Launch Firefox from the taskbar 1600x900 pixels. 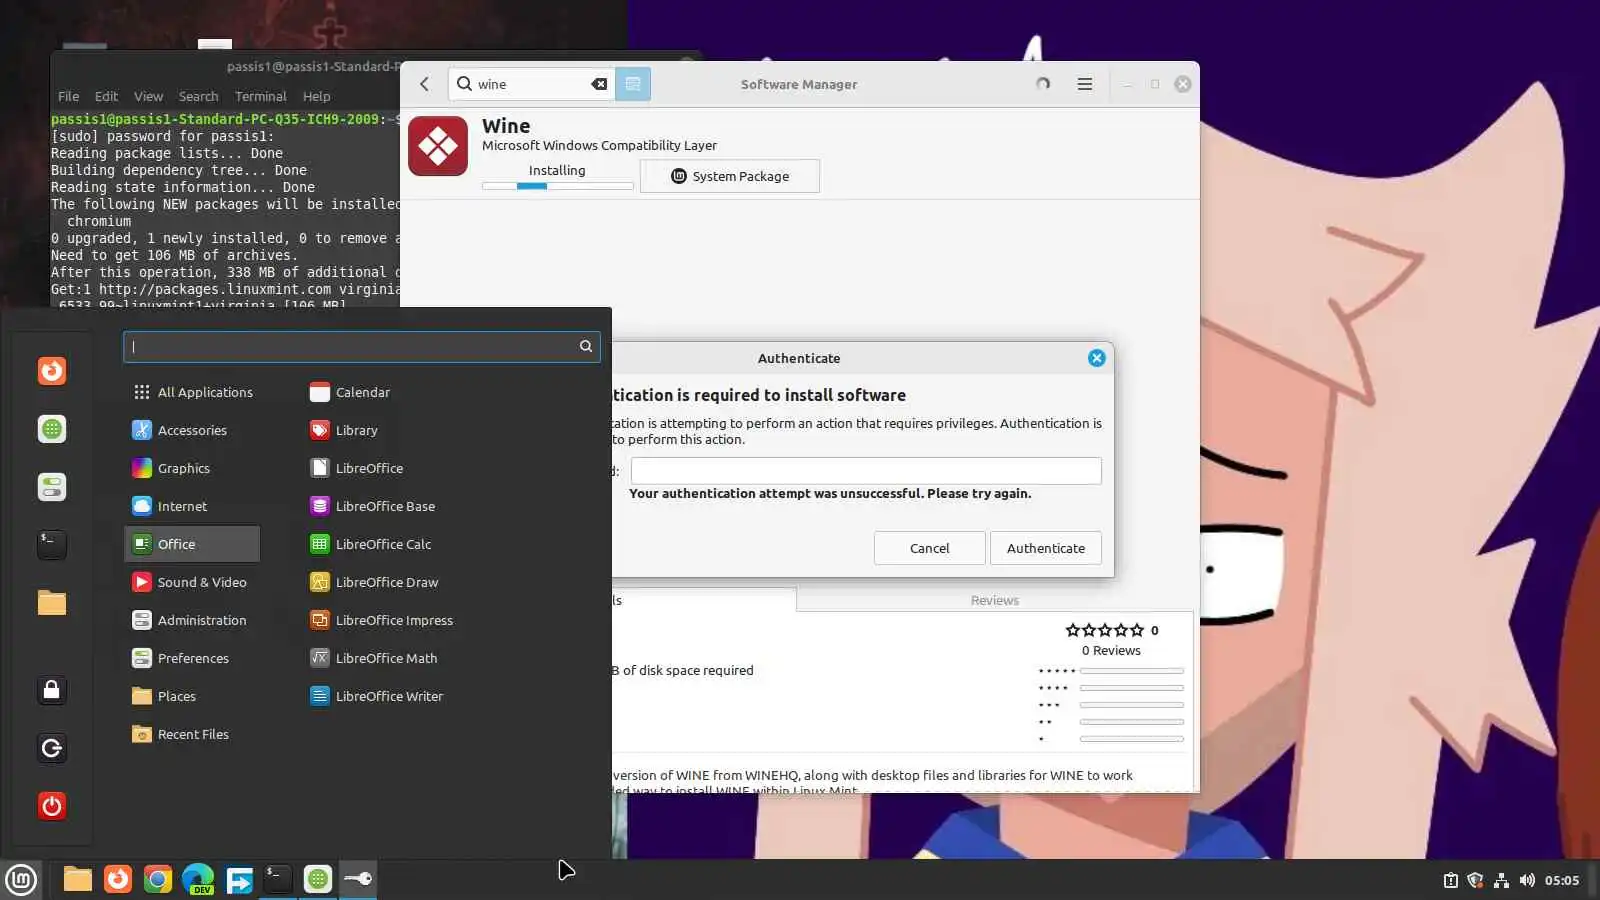[x=118, y=880]
